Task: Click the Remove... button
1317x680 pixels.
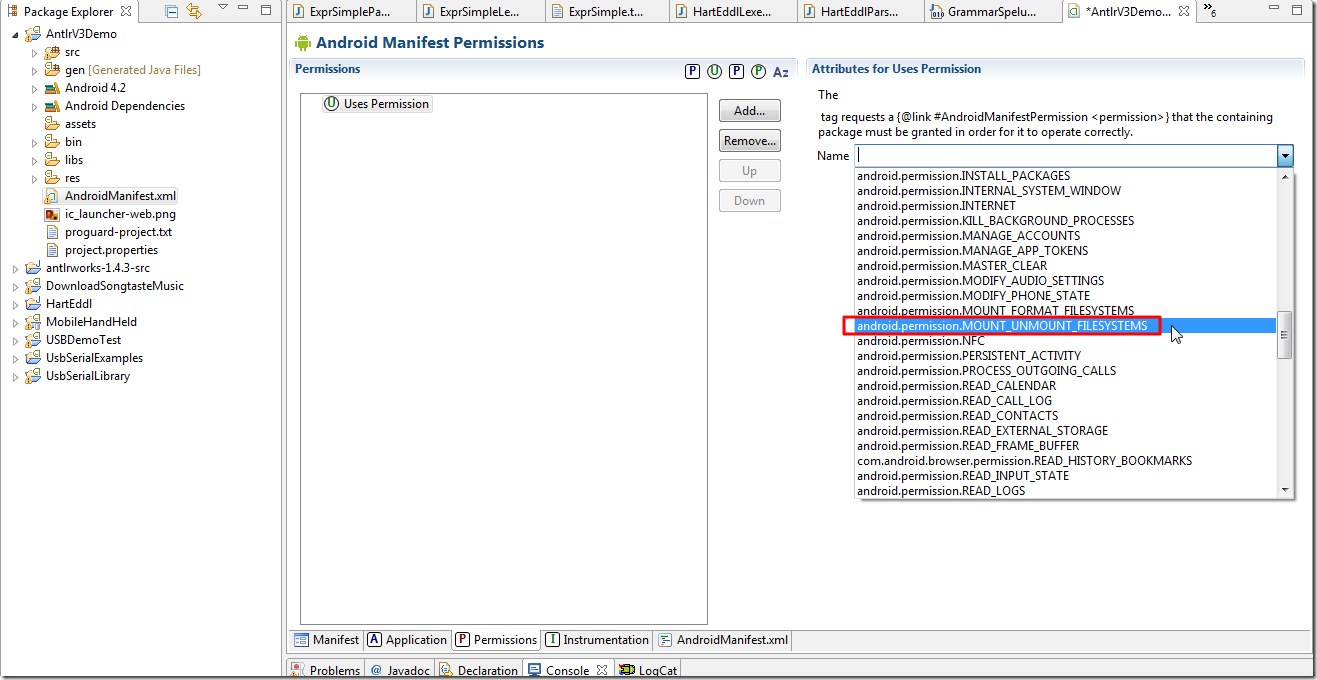Action: coord(750,141)
